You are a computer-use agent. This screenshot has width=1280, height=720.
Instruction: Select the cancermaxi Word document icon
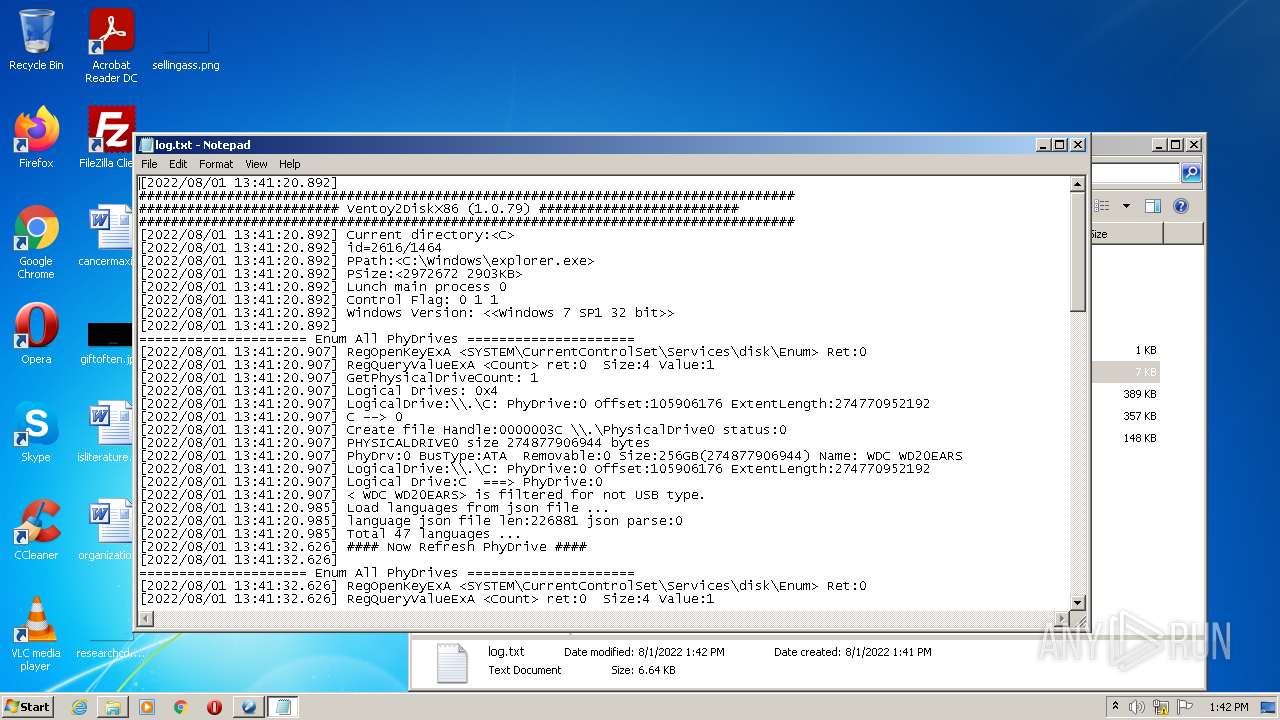click(x=109, y=236)
